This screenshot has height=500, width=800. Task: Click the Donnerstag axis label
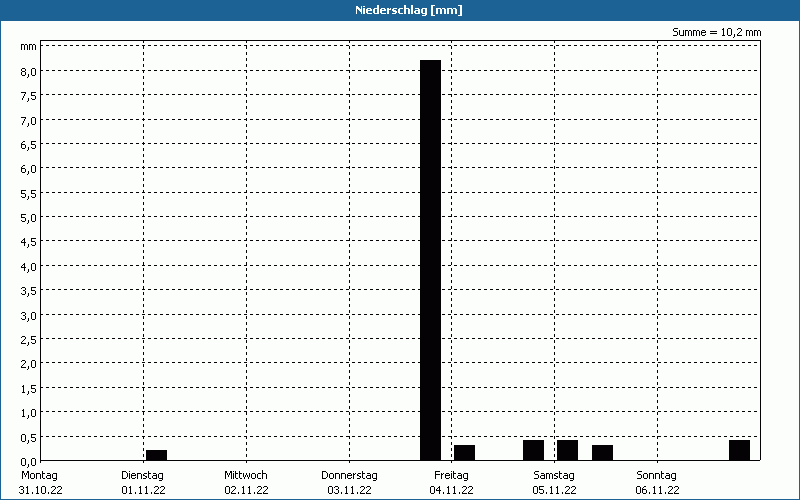(349, 476)
